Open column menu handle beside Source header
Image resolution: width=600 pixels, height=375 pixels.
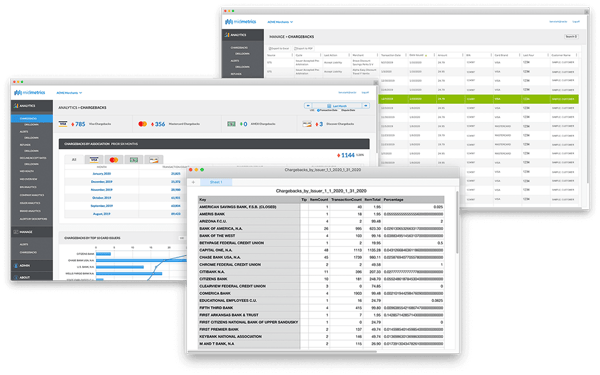click(292, 55)
